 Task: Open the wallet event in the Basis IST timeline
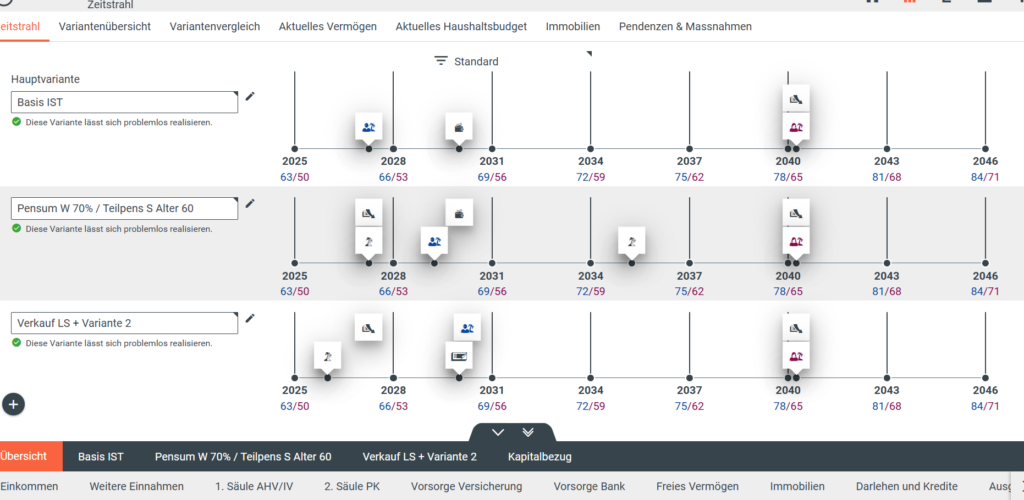(x=459, y=127)
